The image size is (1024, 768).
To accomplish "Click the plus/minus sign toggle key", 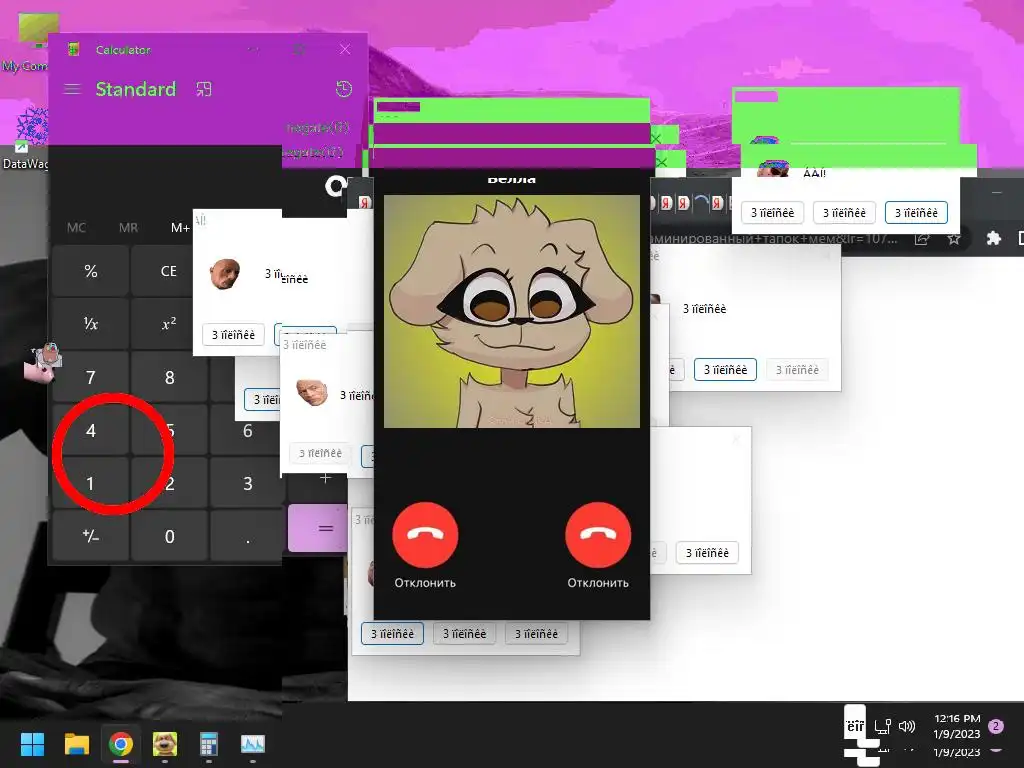I will tap(91, 536).
